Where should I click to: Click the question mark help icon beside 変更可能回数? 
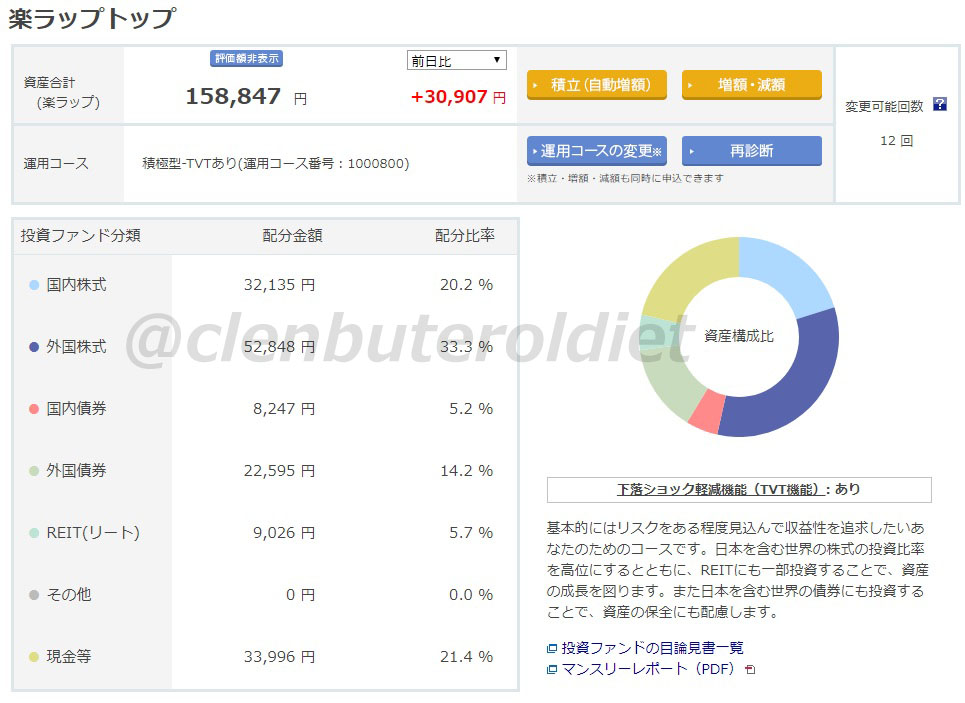940,104
